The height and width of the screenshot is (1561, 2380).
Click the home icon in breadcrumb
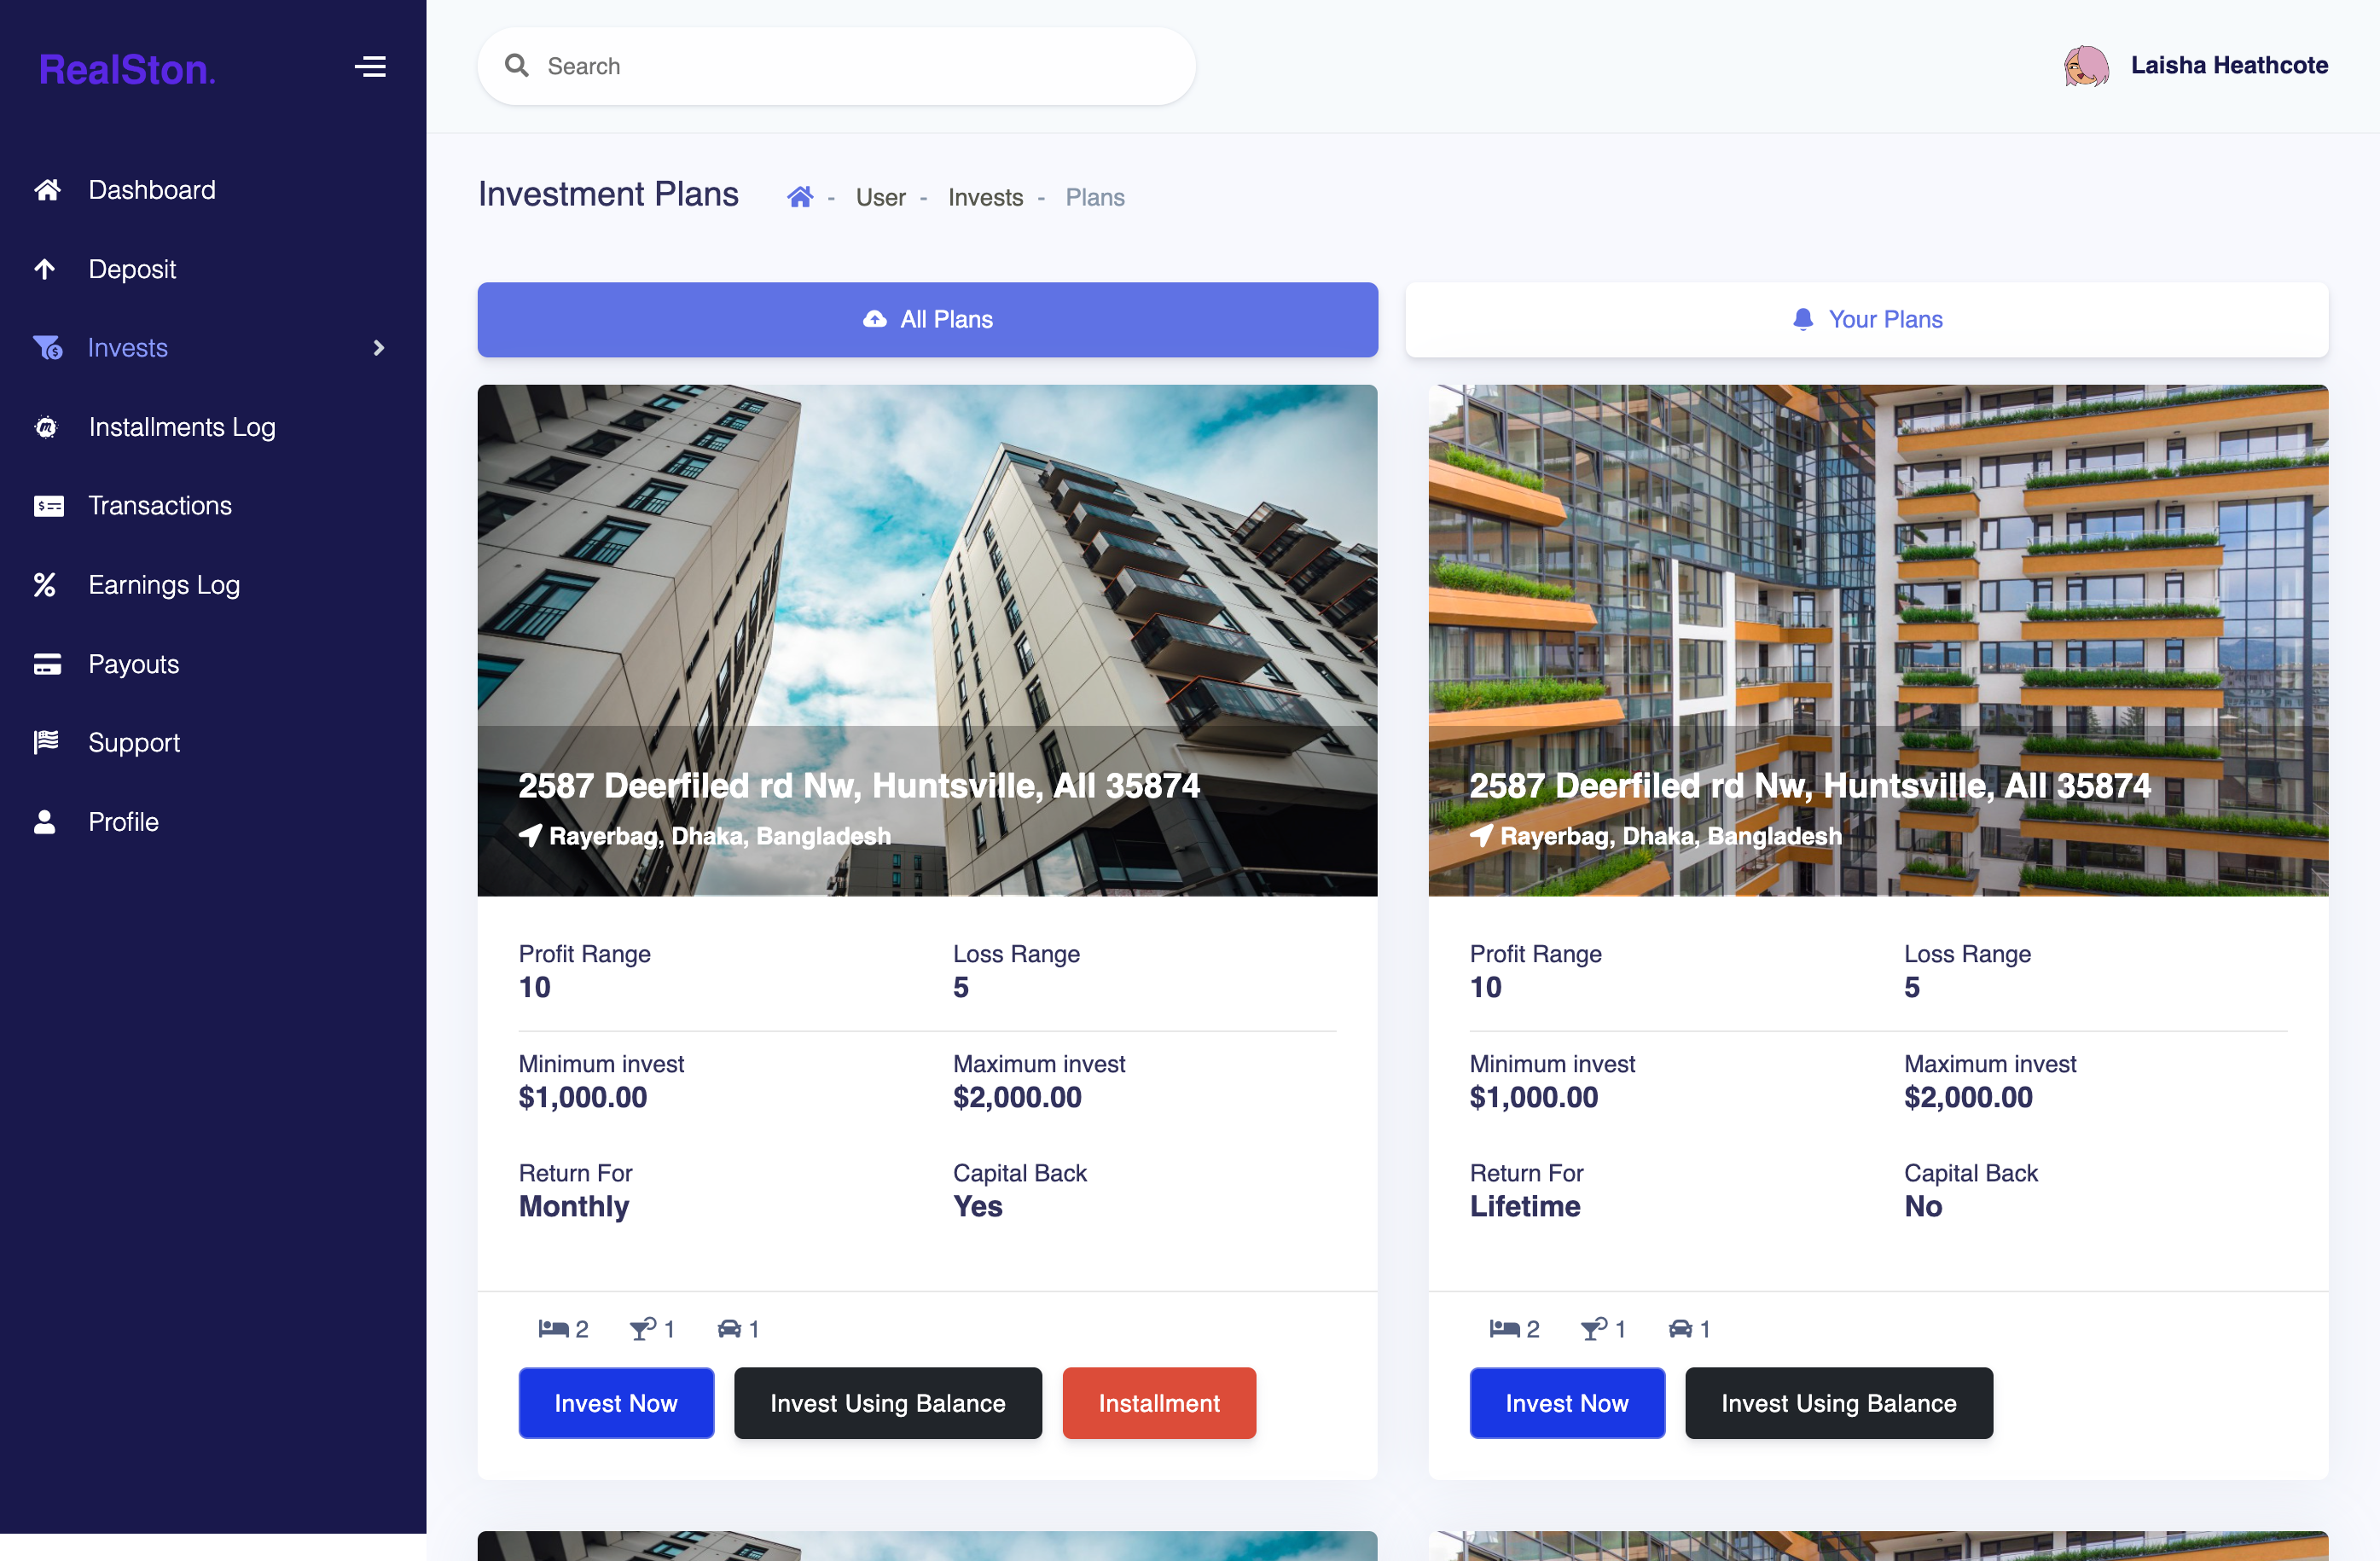pyautogui.click(x=800, y=197)
